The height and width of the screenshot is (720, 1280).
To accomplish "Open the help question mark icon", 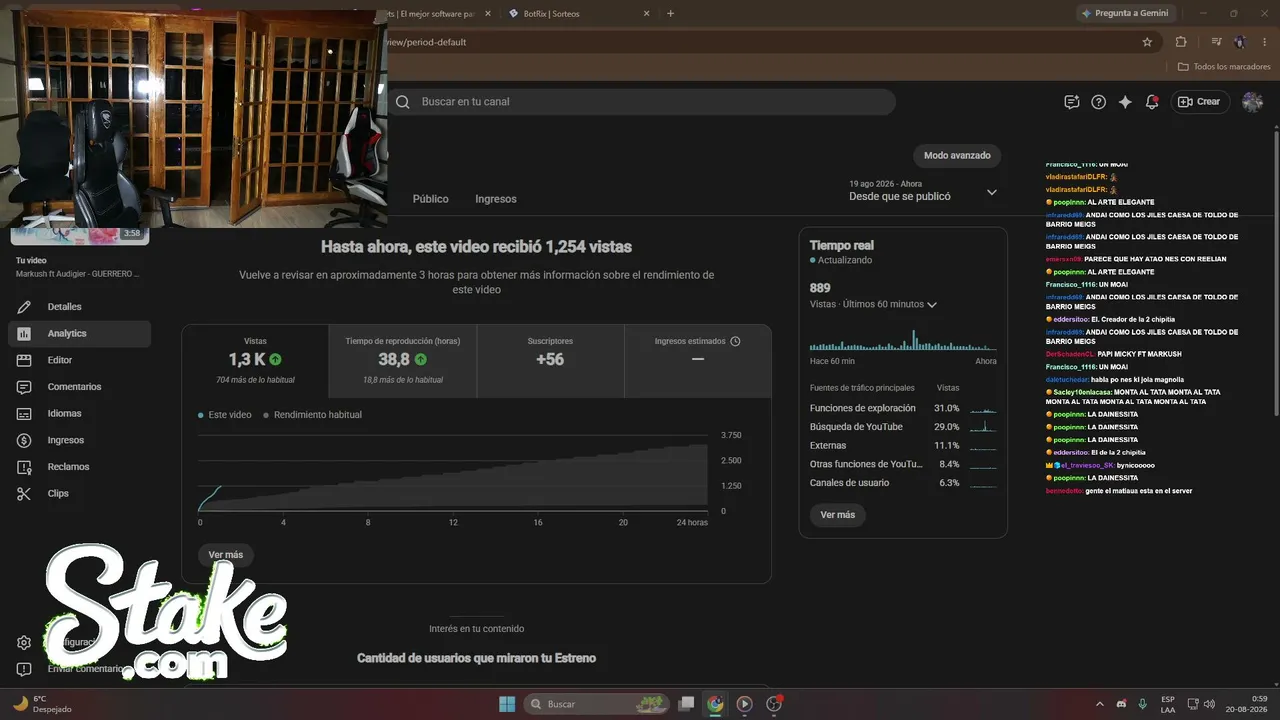I will coord(1099,102).
